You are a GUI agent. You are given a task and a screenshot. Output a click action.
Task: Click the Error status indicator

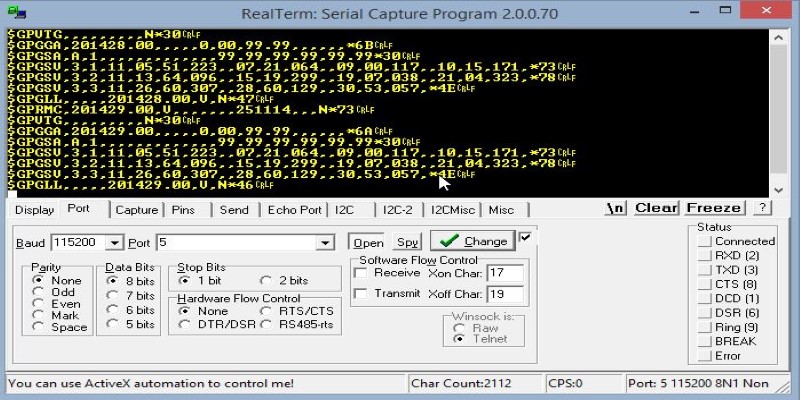(706, 355)
